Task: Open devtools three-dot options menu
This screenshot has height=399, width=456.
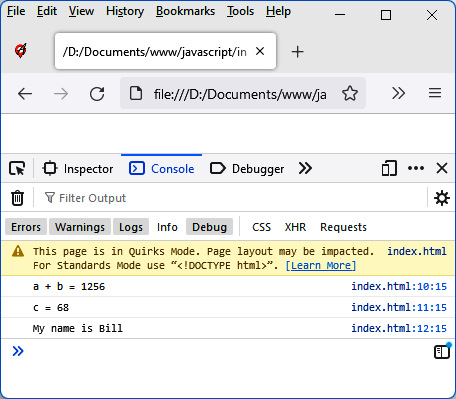Action: [x=416, y=168]
